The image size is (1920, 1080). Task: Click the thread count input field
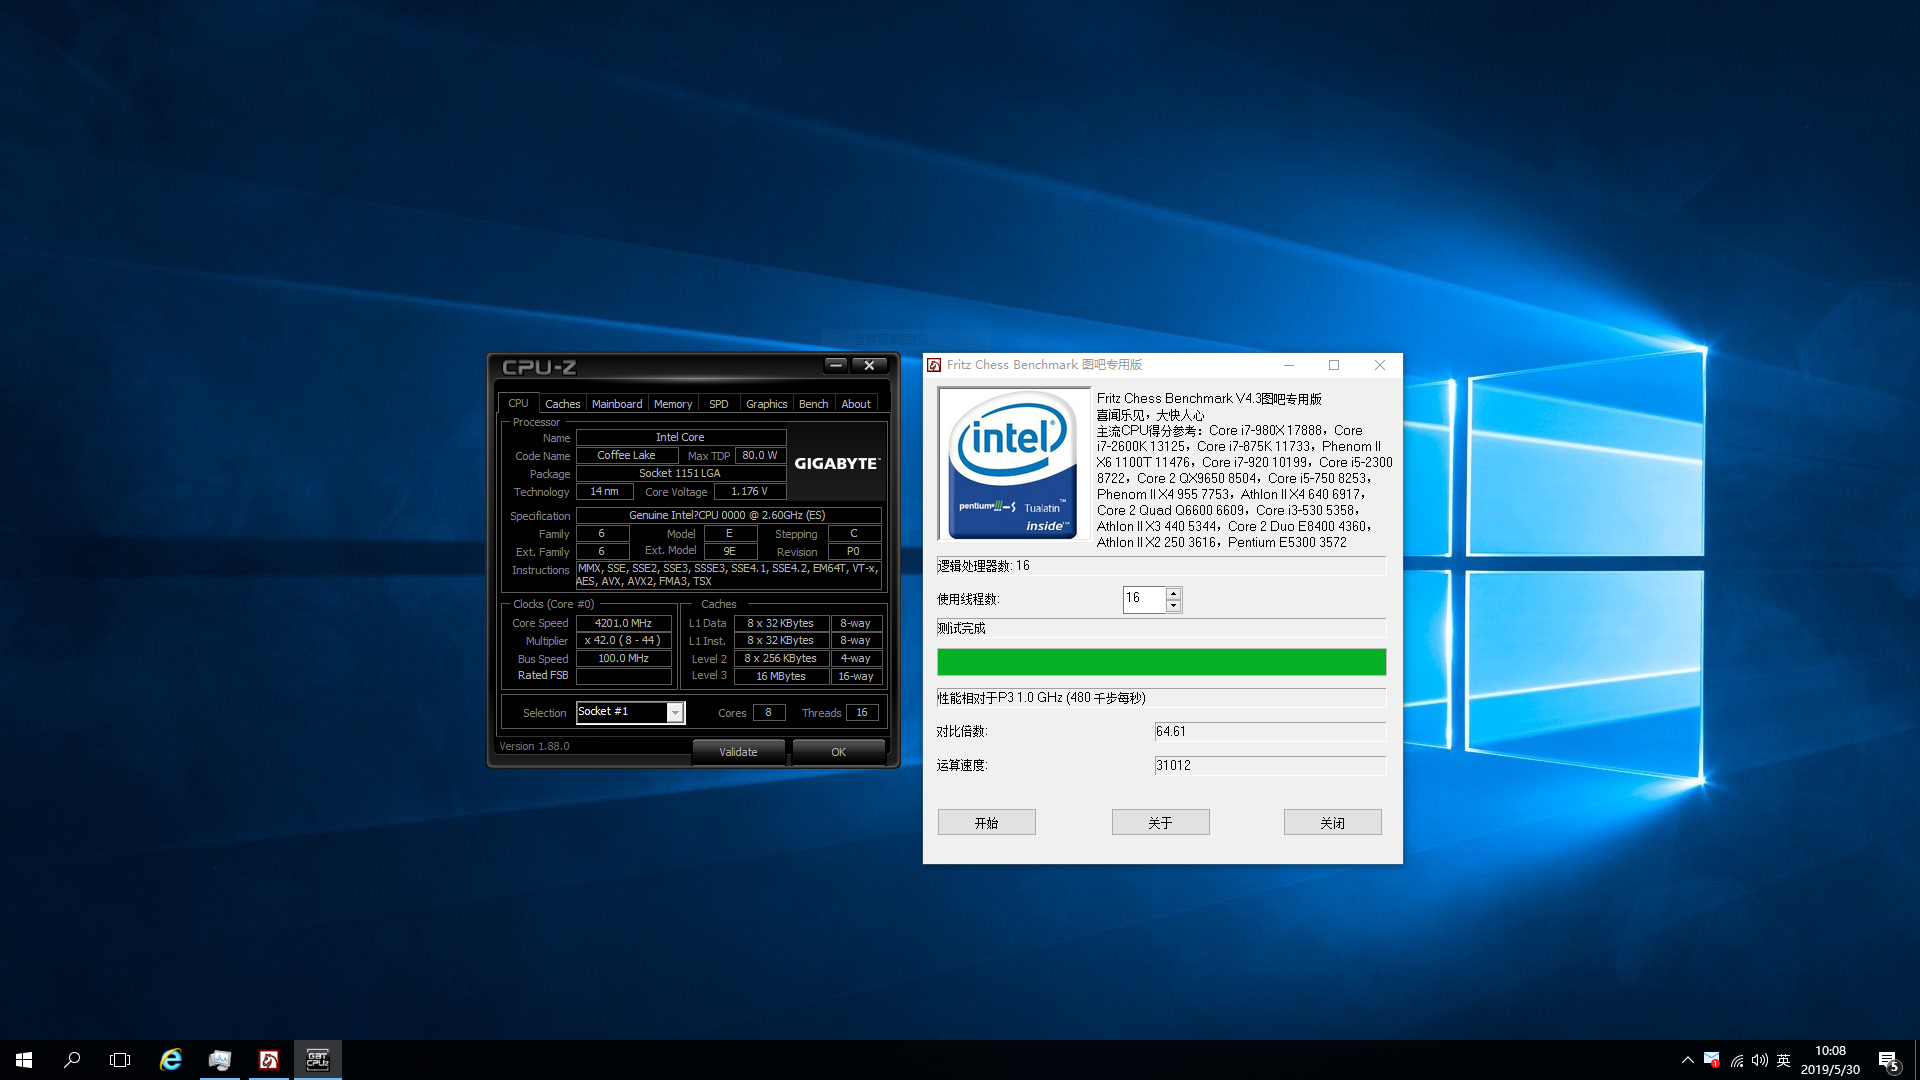point(1143,599)
